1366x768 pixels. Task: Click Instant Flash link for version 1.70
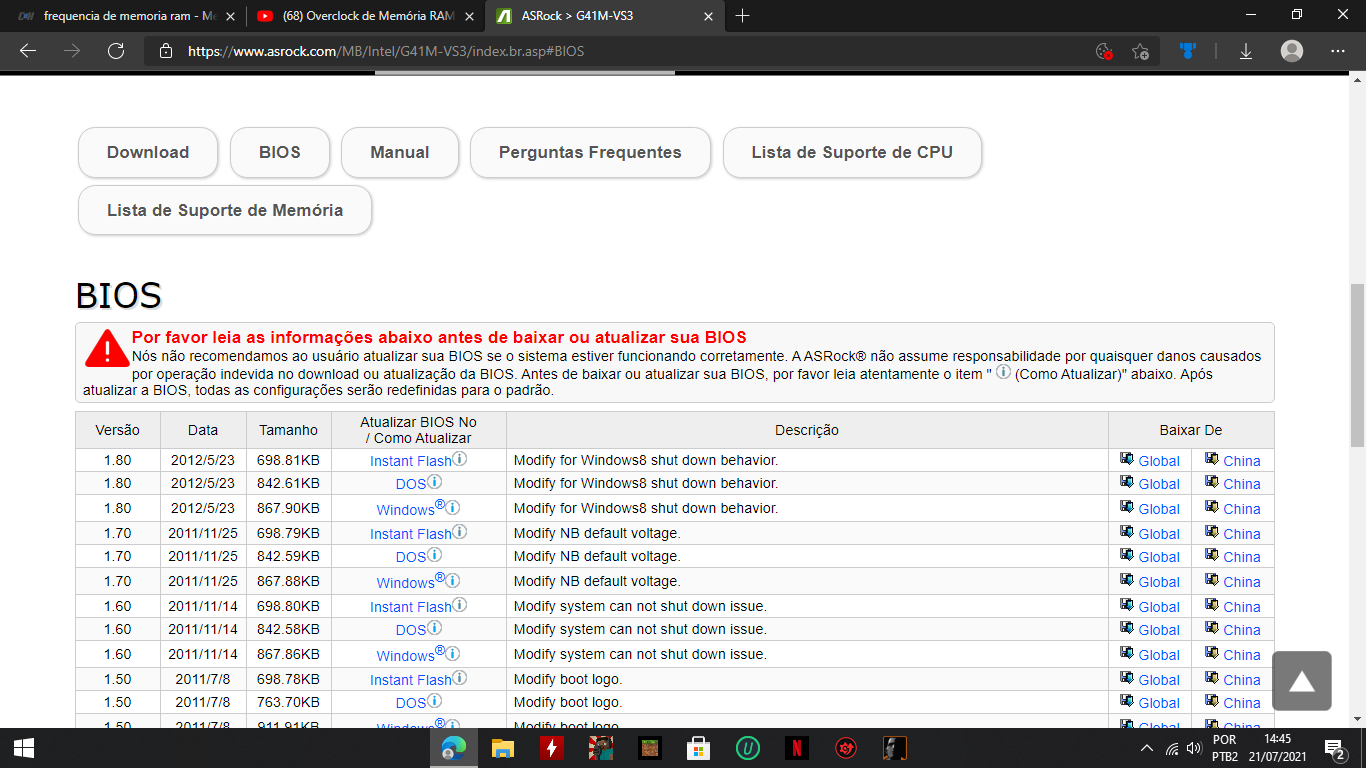(x=411, y=534)
